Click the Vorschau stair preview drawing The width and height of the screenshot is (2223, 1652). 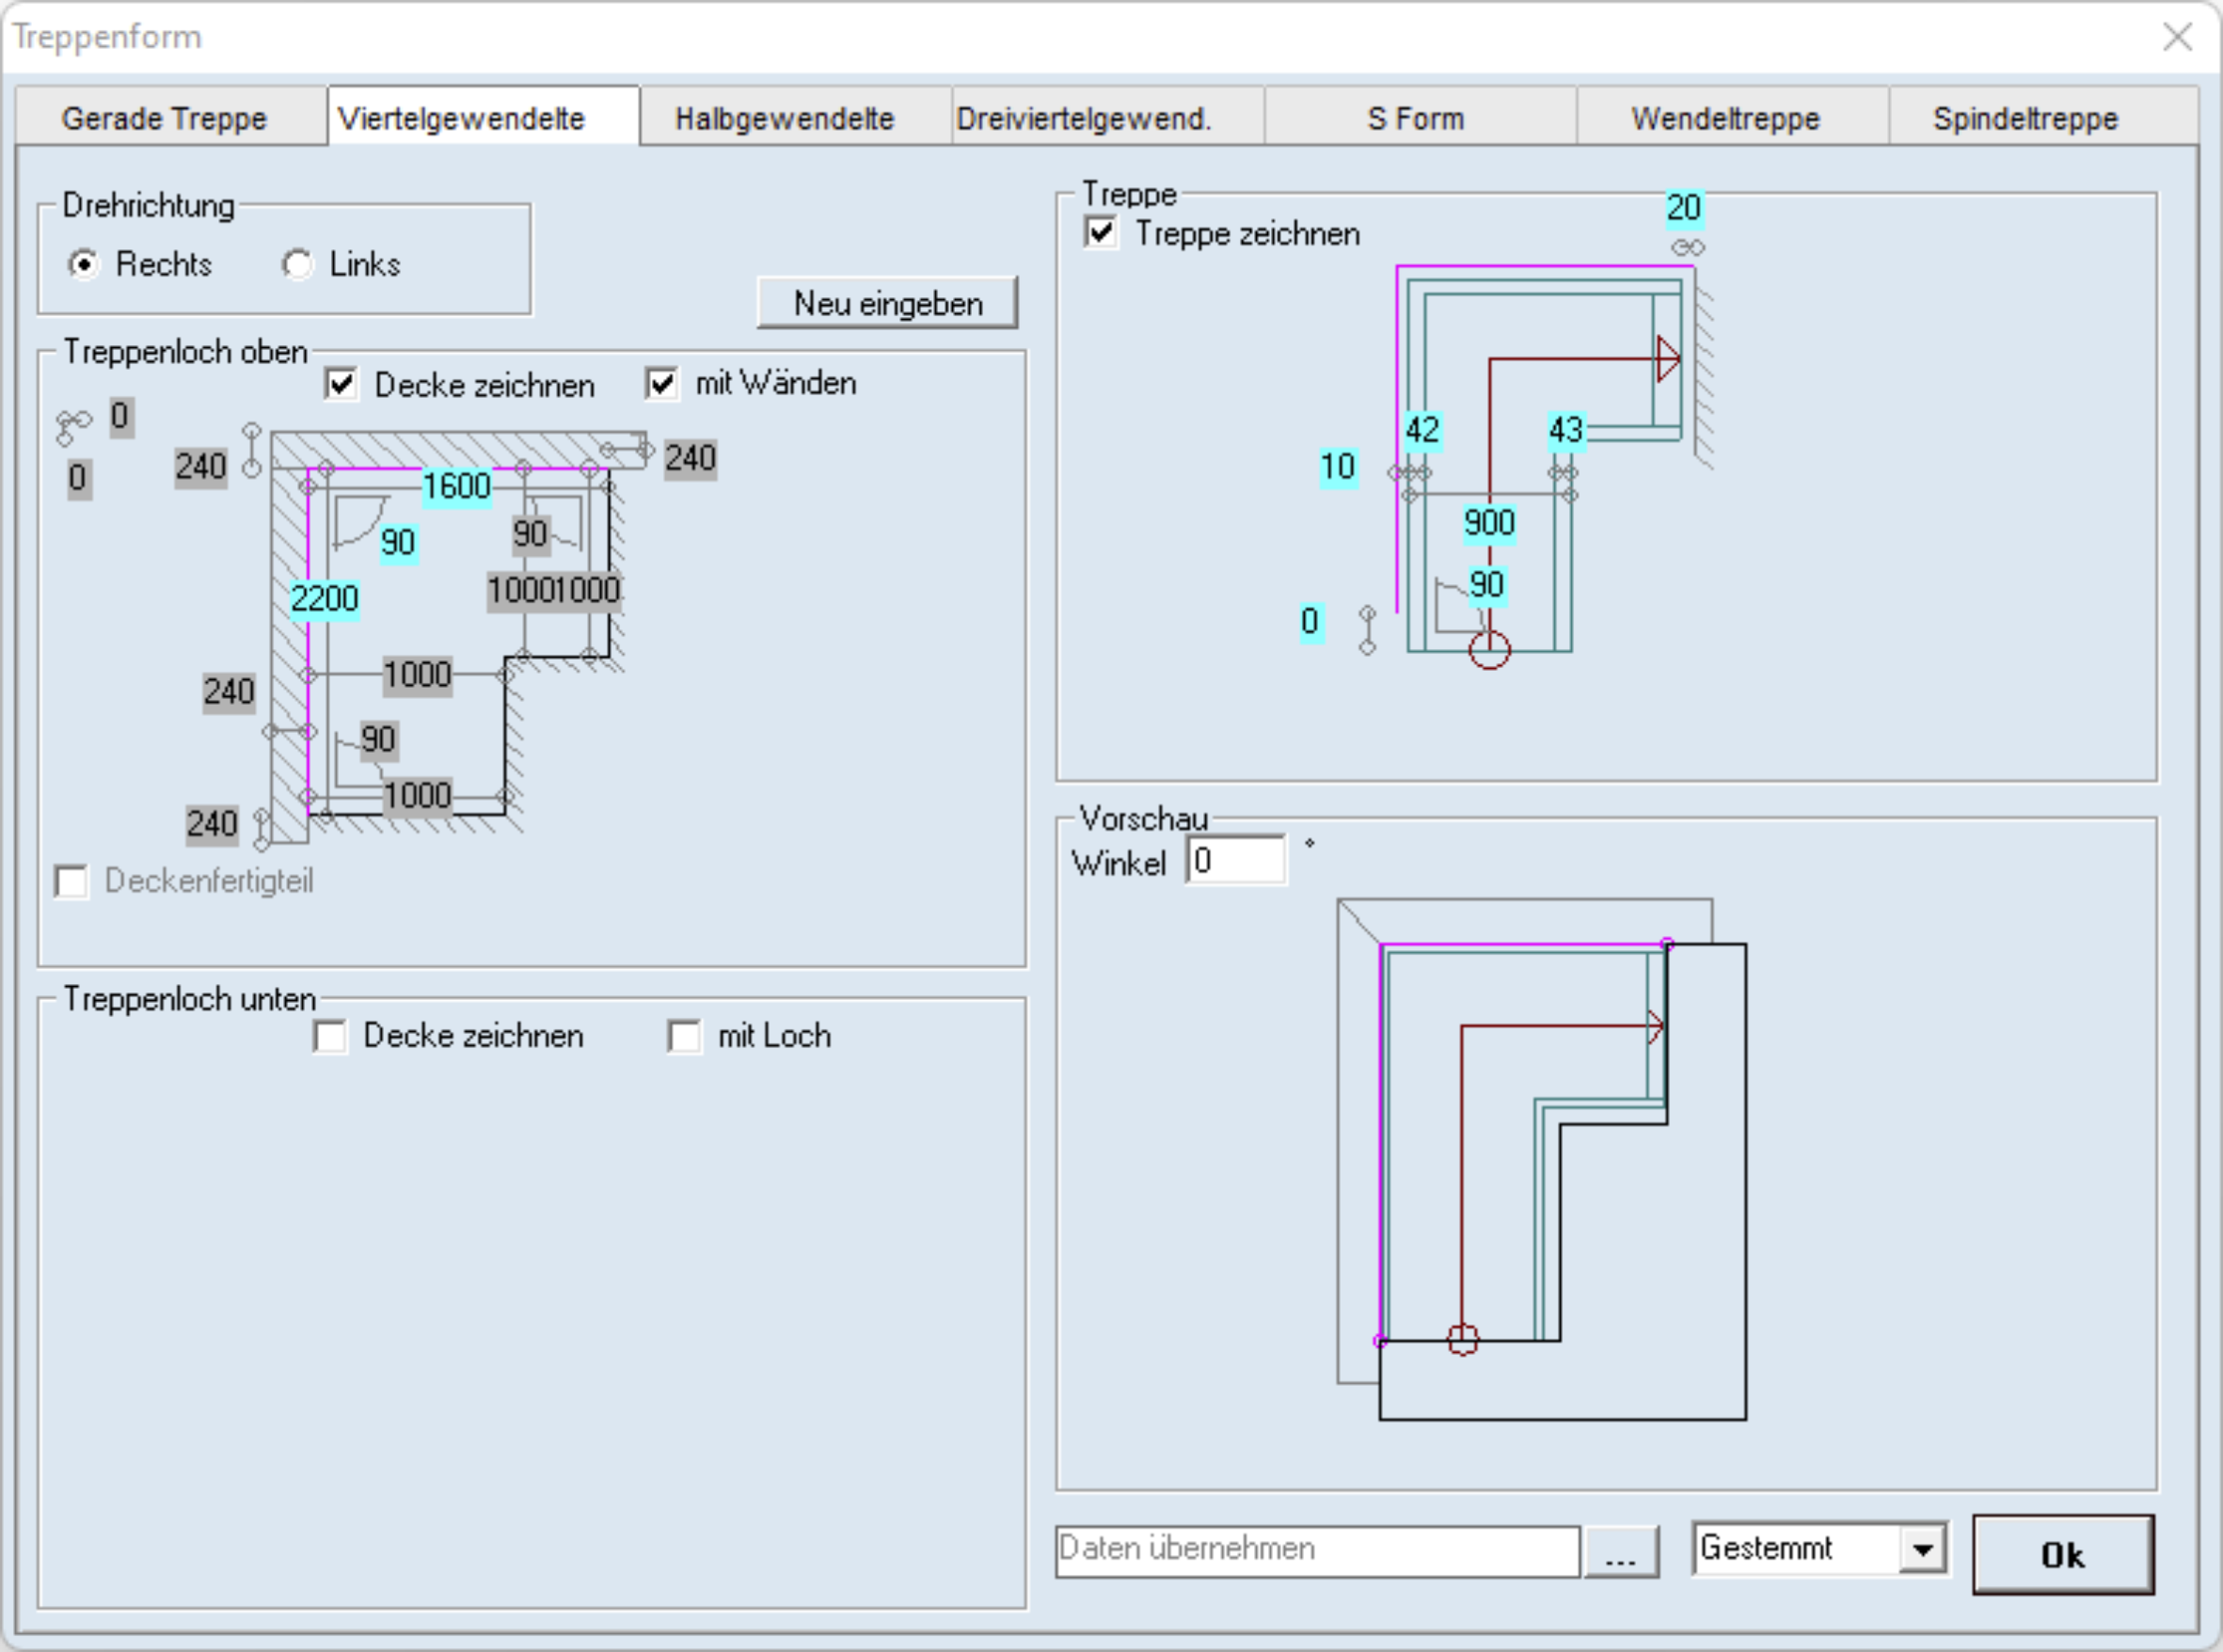click(x=1542, y=1160)
